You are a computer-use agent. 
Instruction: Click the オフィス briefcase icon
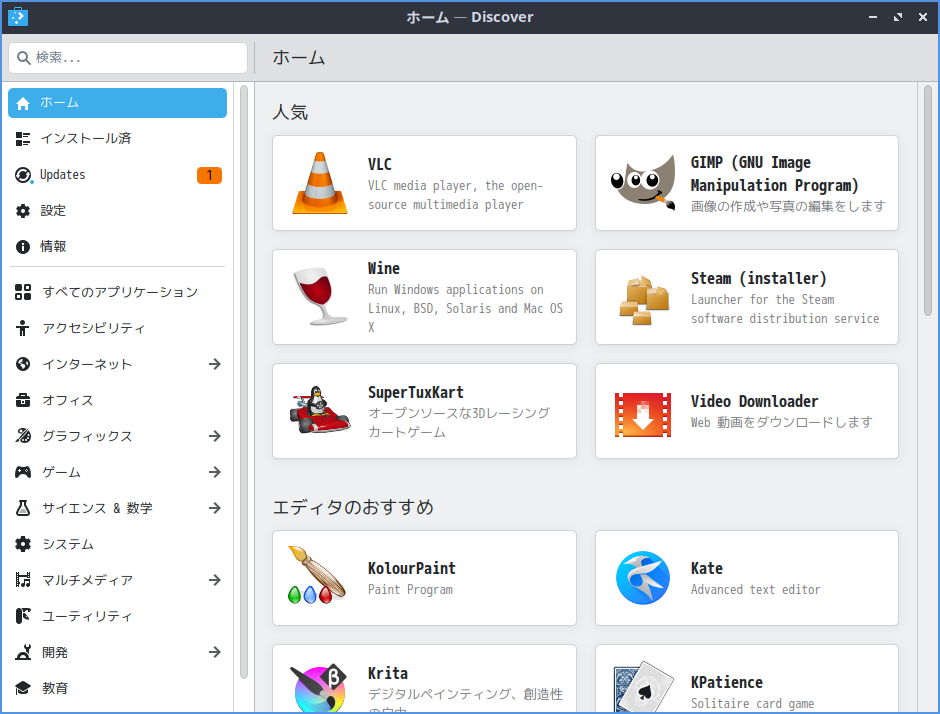coord(23,400)
